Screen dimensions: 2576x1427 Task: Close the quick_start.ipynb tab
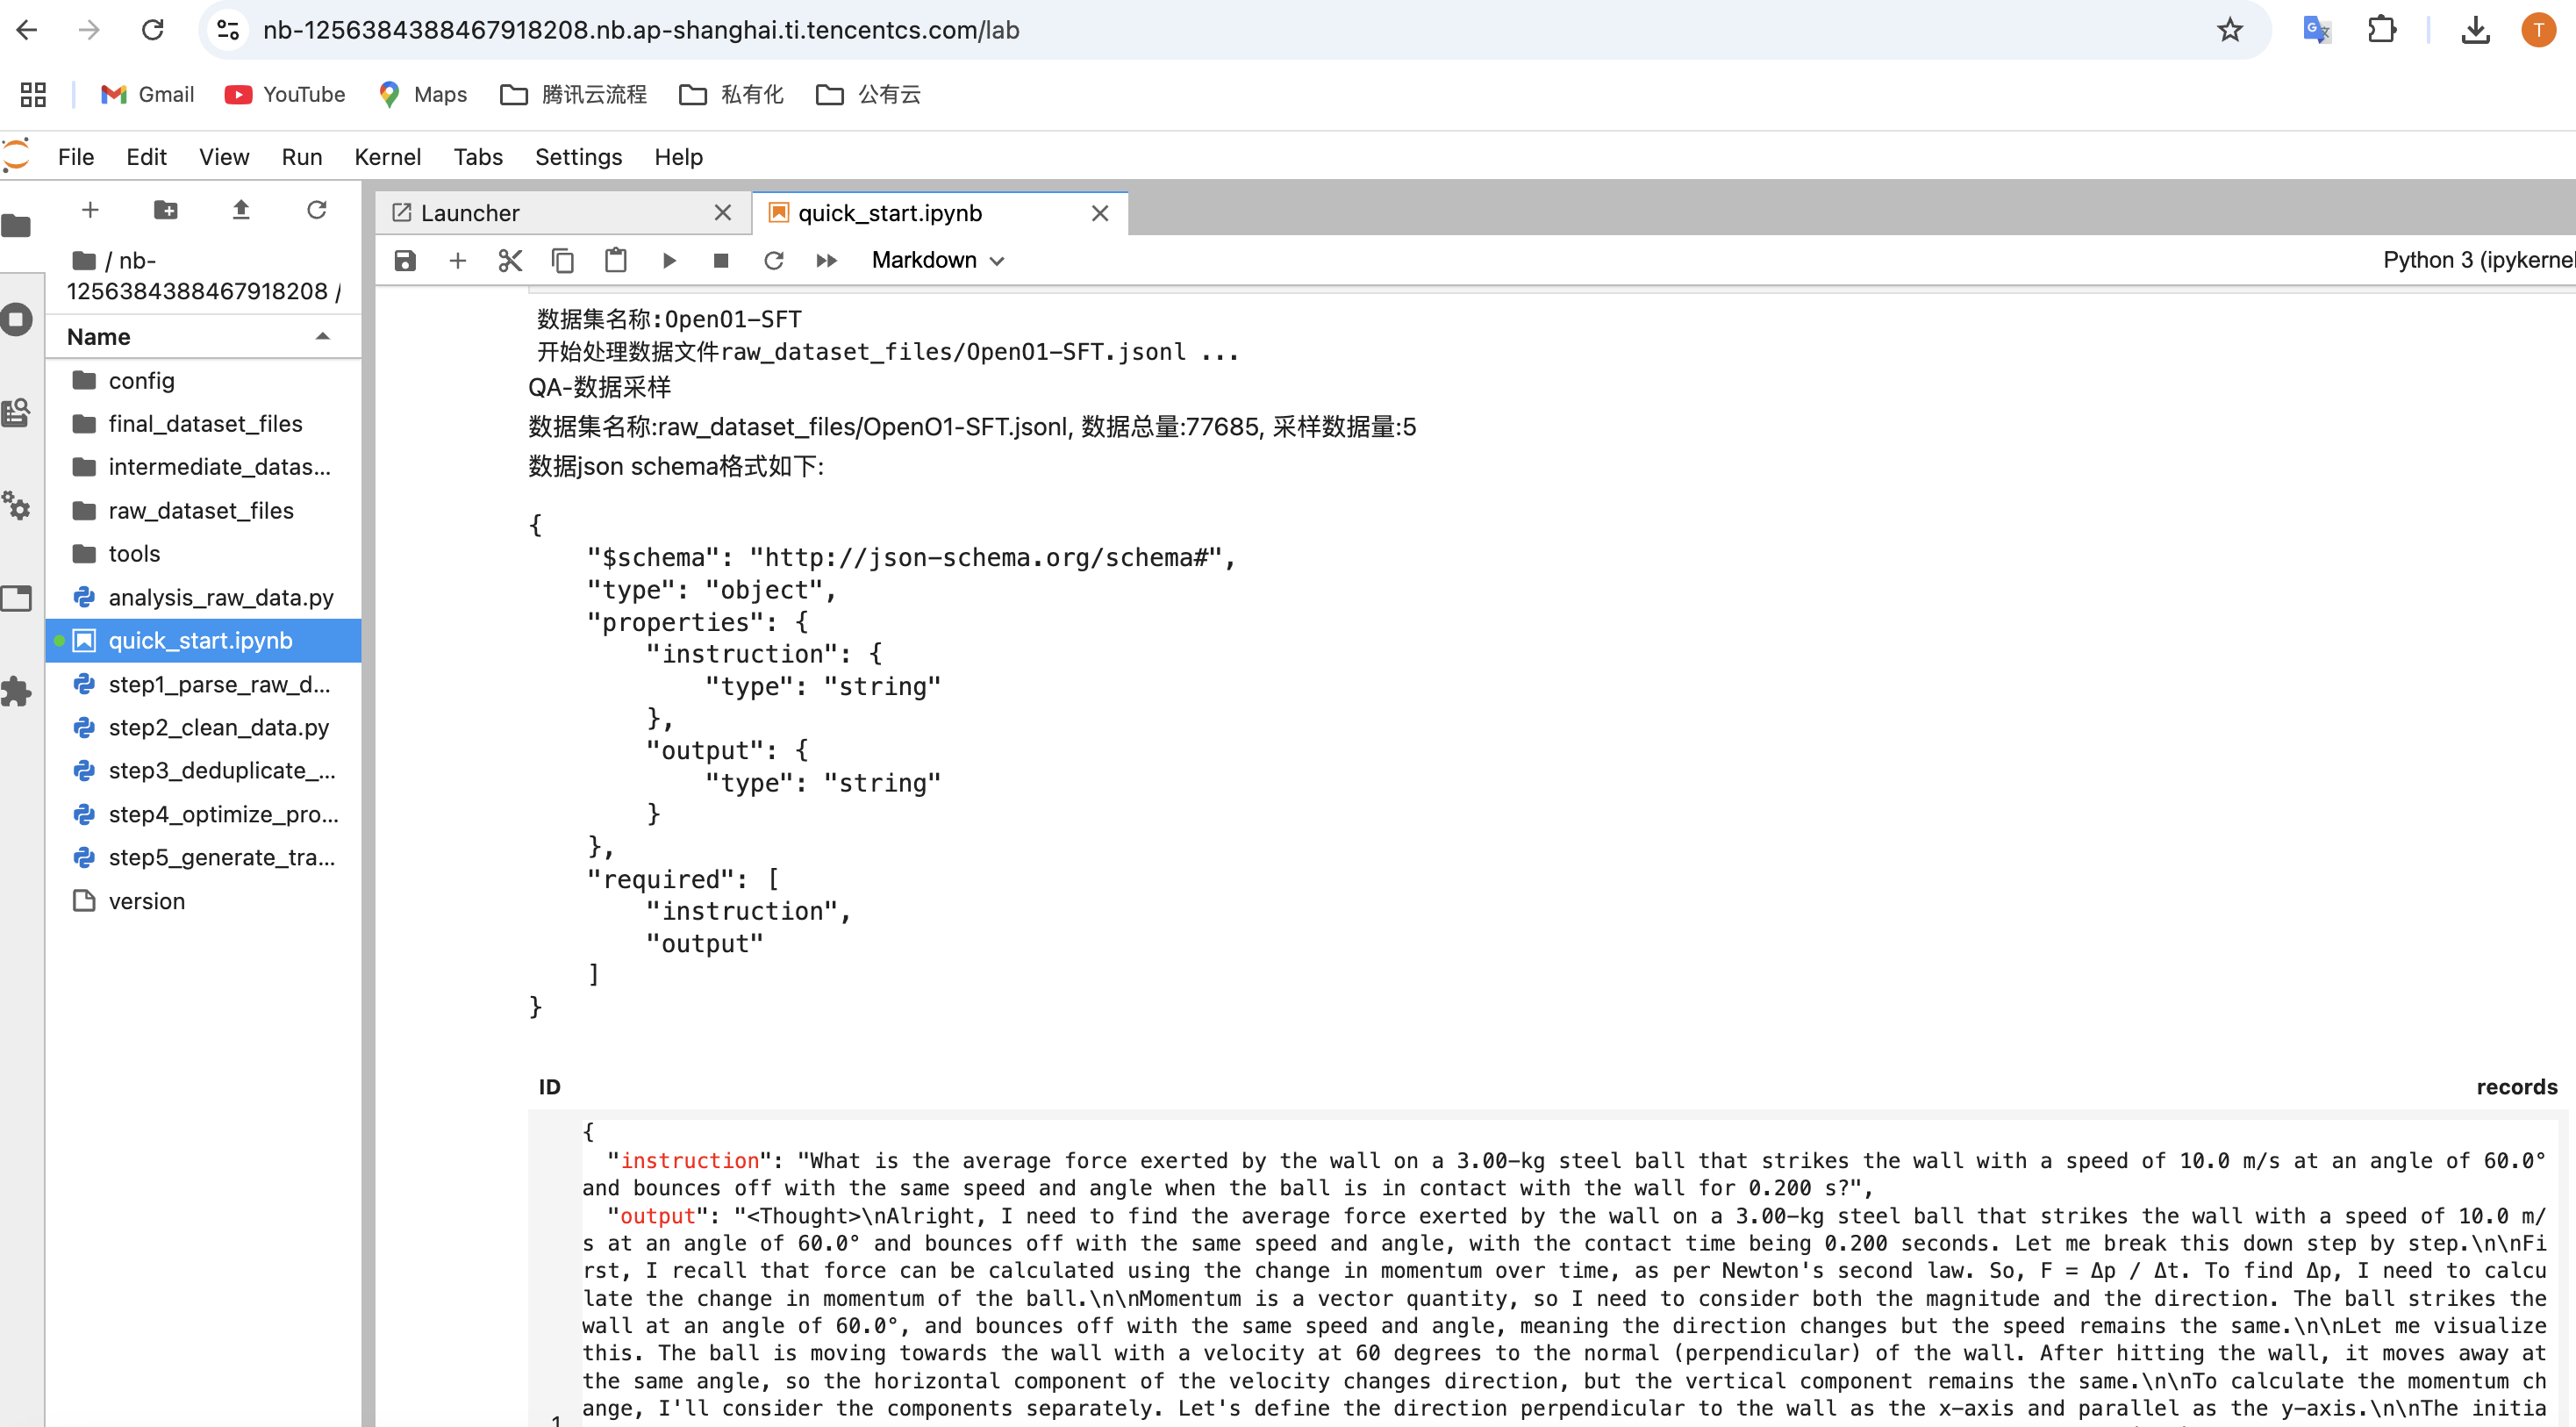[1100, 213]
